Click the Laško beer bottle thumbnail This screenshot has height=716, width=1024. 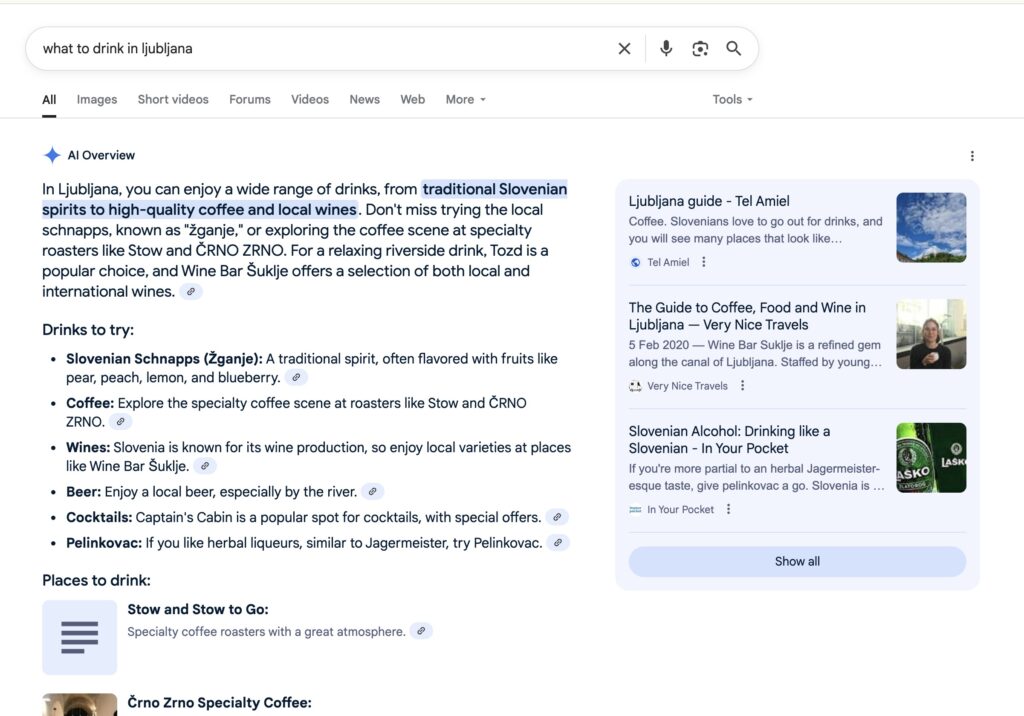[x=931, y=458]
